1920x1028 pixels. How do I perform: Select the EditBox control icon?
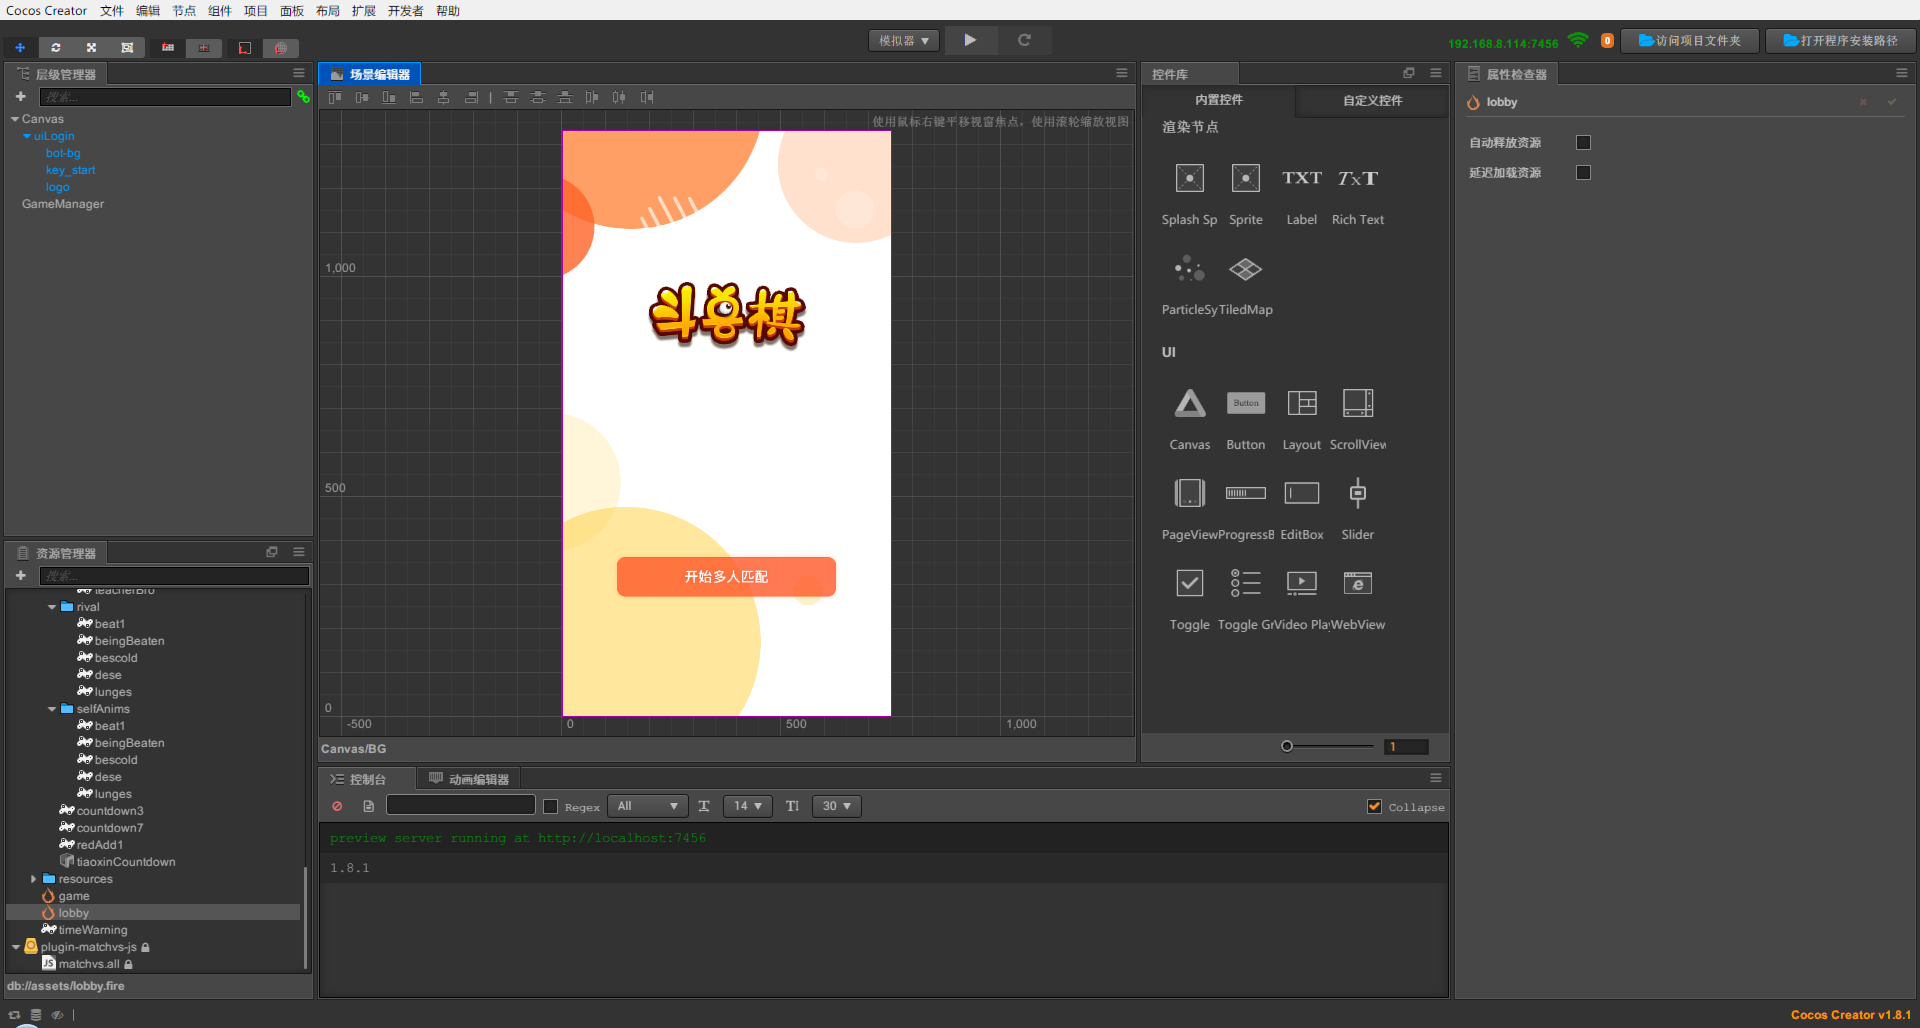1301,493
